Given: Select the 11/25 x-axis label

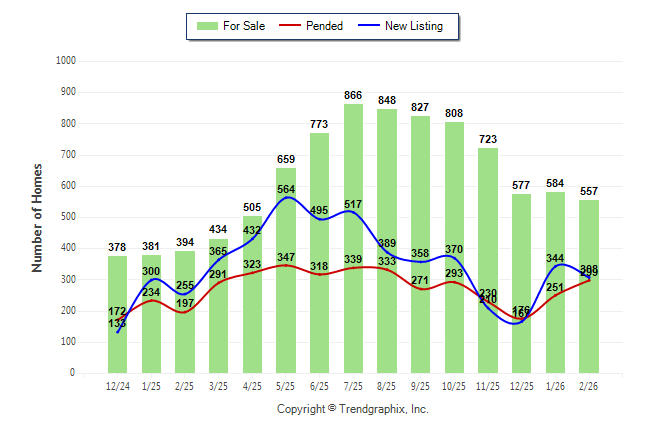Looking at the screenshot, I should 488,384.
